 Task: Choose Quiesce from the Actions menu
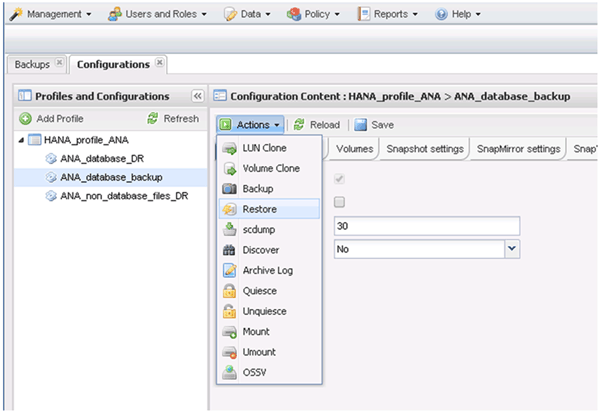(269, 291)
